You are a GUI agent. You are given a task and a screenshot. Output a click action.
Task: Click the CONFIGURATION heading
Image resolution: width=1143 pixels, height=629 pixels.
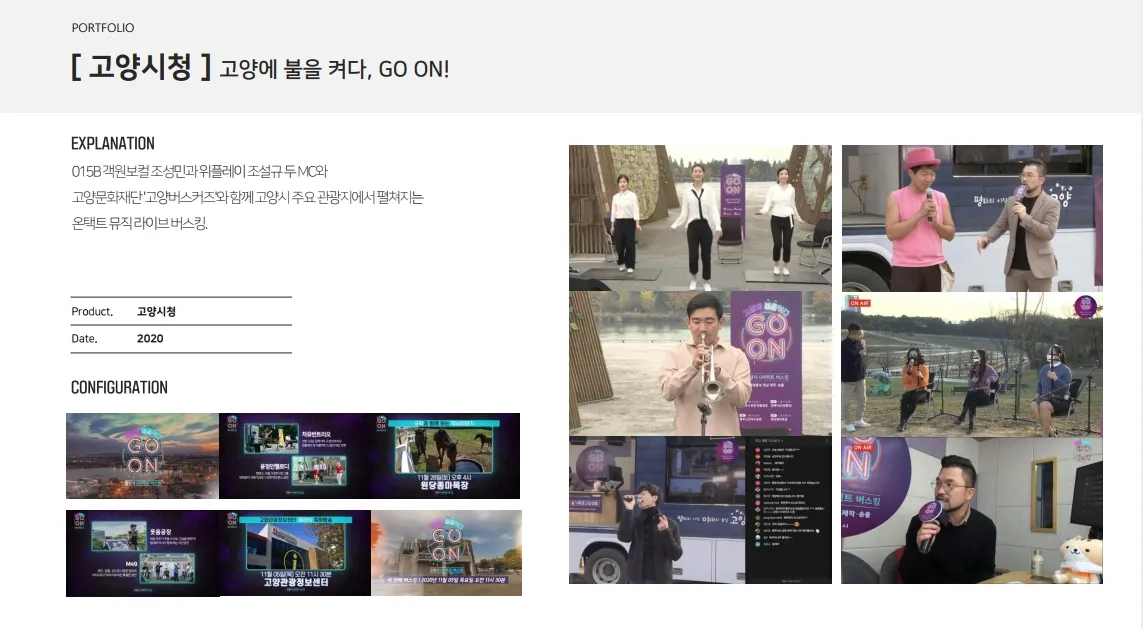tap(120, 388)
